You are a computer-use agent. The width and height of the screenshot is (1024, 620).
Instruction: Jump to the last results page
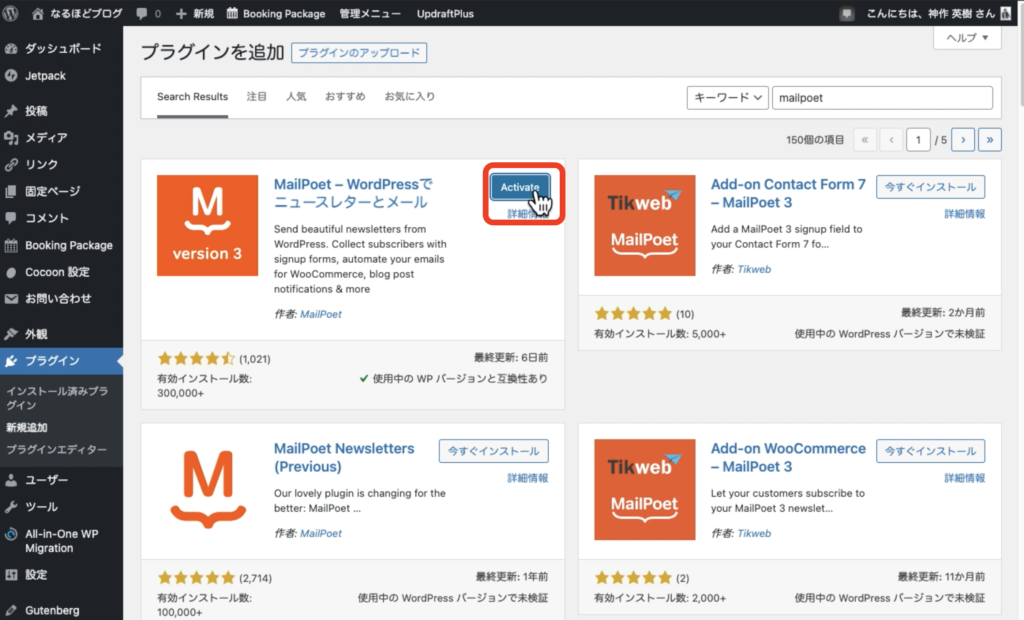pyautogui.click(x=989, y=140)
